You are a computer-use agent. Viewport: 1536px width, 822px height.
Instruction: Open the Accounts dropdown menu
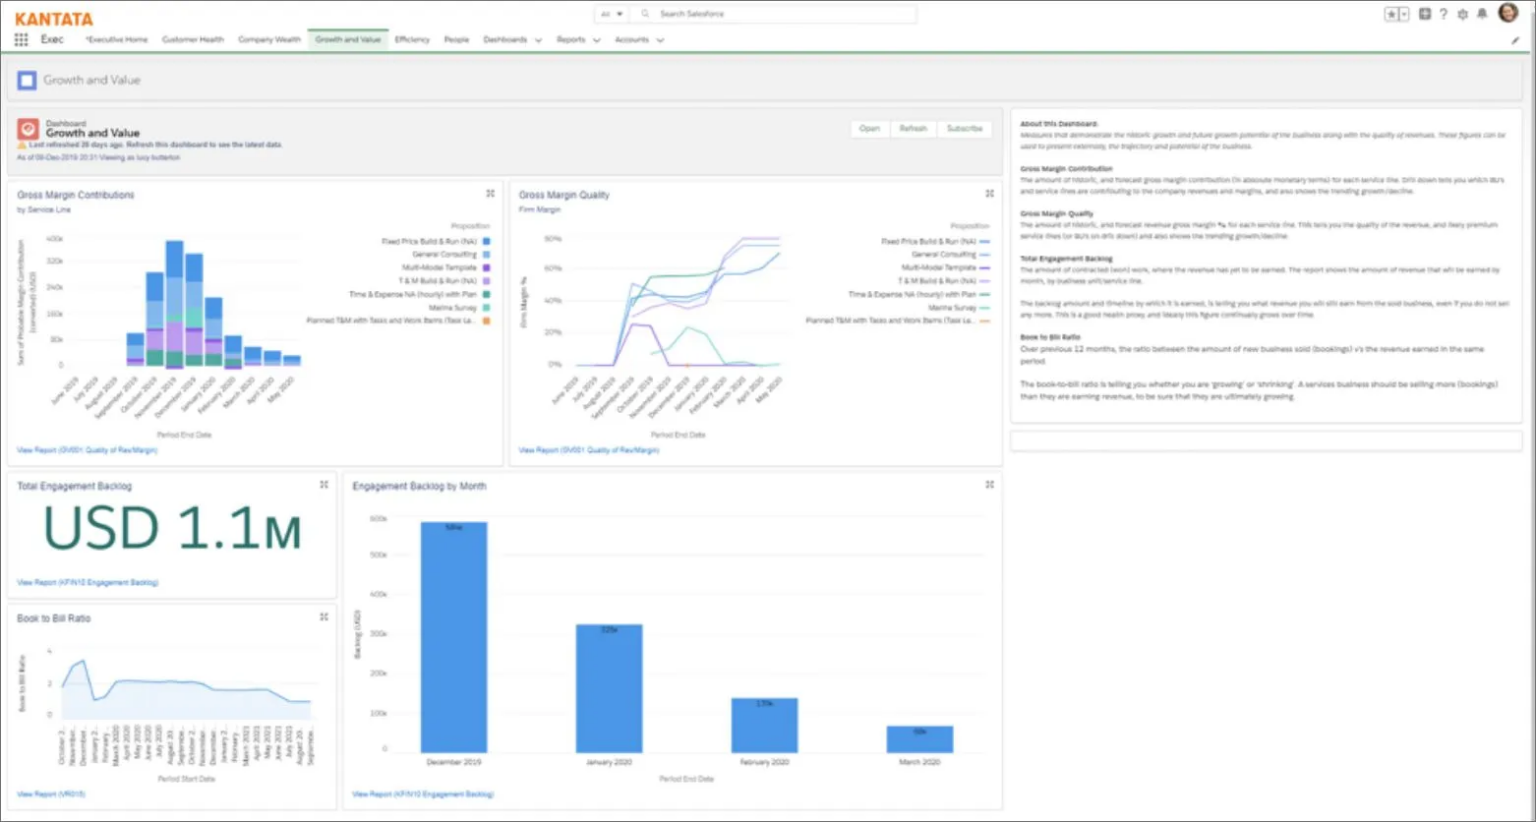click(640, 39)
